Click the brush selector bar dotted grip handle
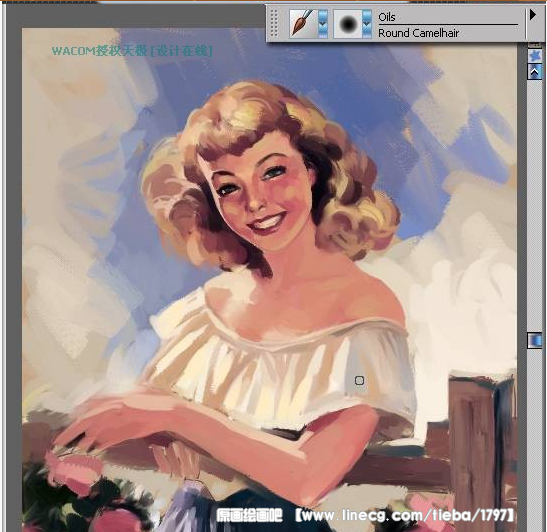 pos(274,23)
